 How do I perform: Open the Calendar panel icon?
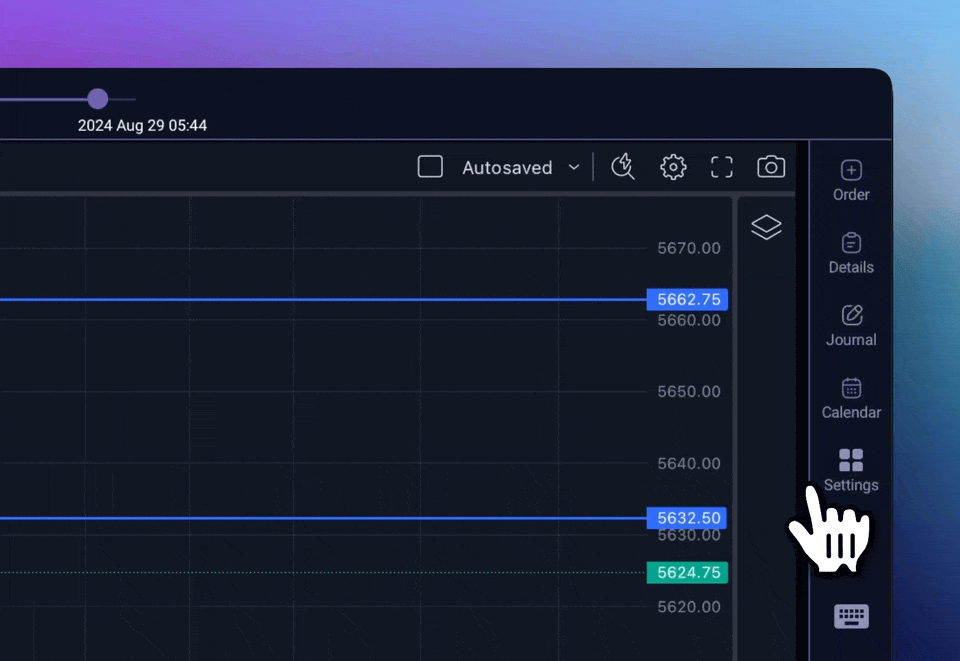coord(850,397)
